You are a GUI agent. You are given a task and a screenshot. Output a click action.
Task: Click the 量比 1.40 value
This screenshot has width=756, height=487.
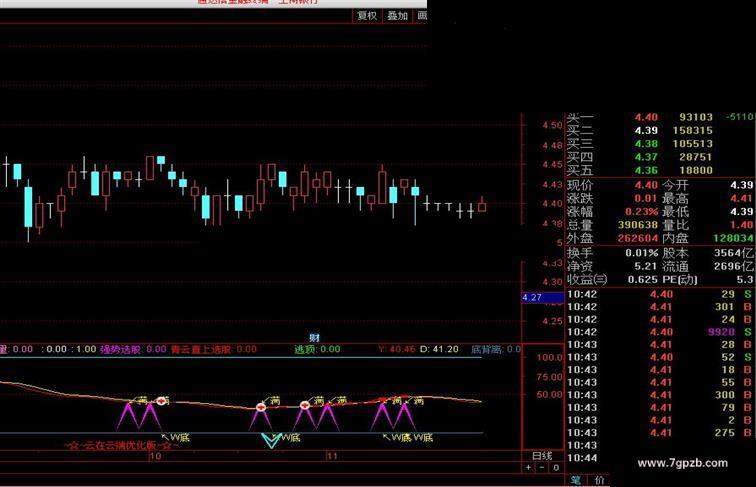point(742,225)
